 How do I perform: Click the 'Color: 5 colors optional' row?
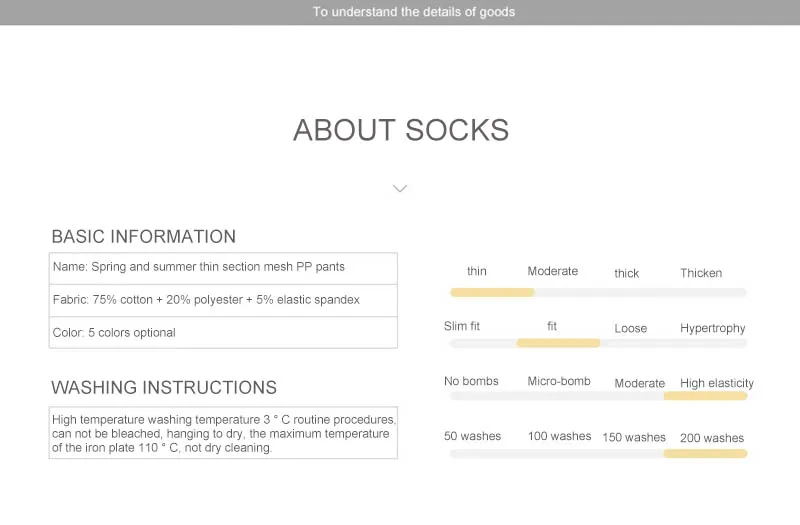click(x=223, y=333)
